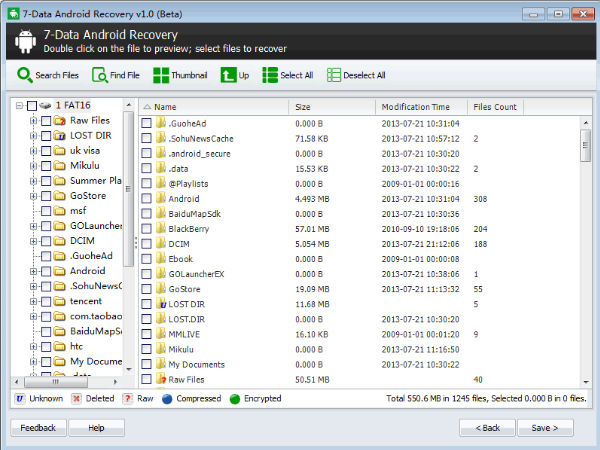Tick checkbox for @Playlists folder
Image resolution: width=600 pixels, height=450 pixels.
[146, 184]
